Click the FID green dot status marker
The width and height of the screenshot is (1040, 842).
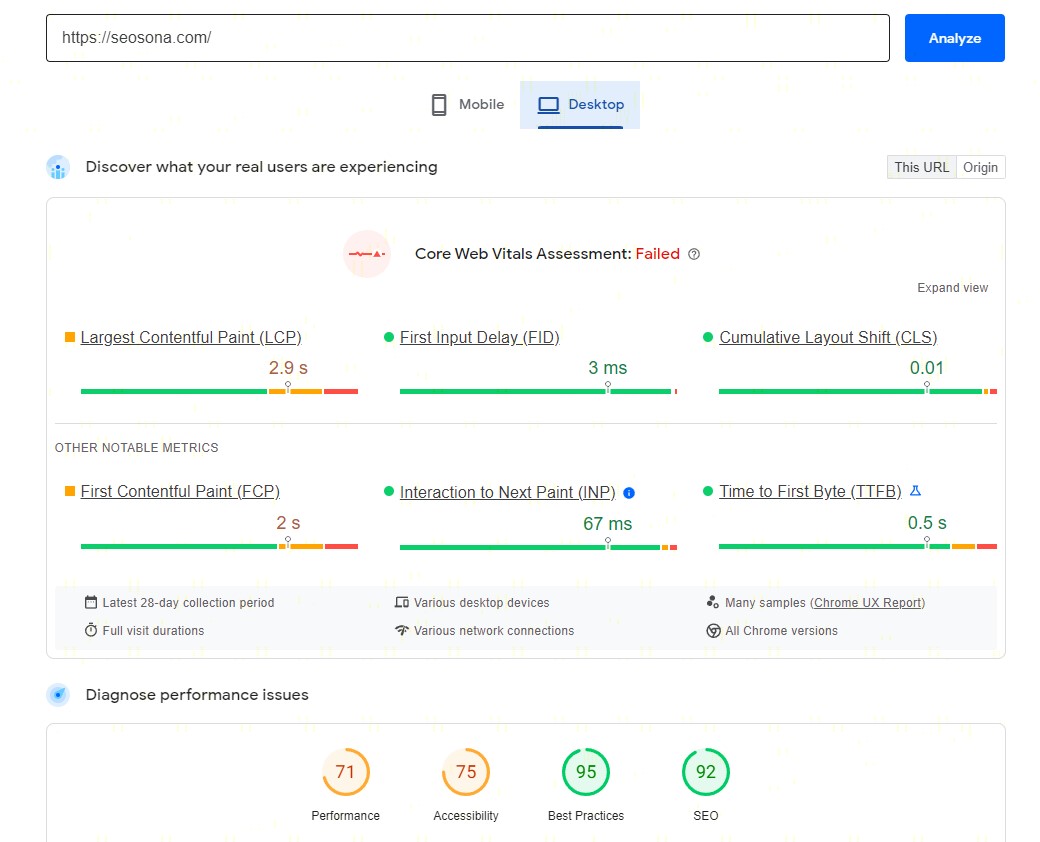point(389,337)
